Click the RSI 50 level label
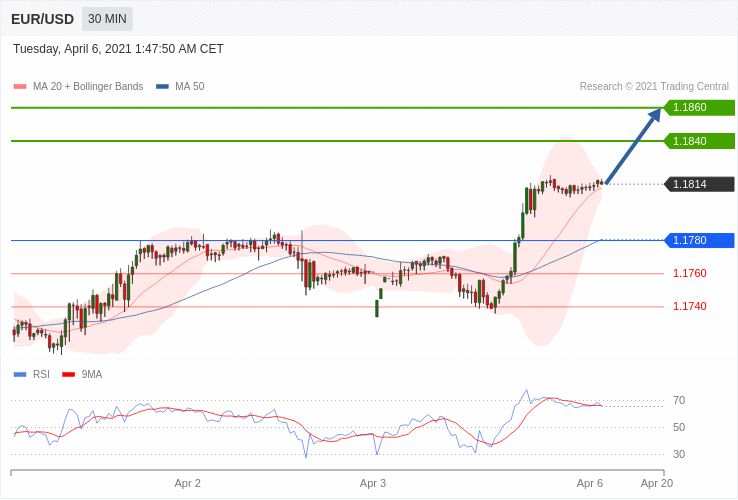738x500 pixels. coord(679,427)
